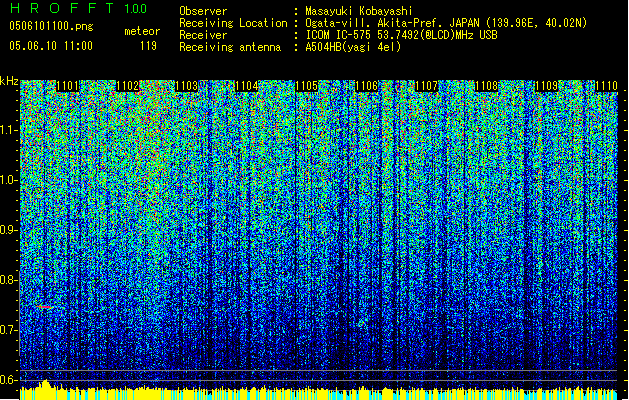The height and width of the screenshot is (400, 629).
Task: Click the 1.1 kHz axis tick label
Action: click(x=9, y=130)
